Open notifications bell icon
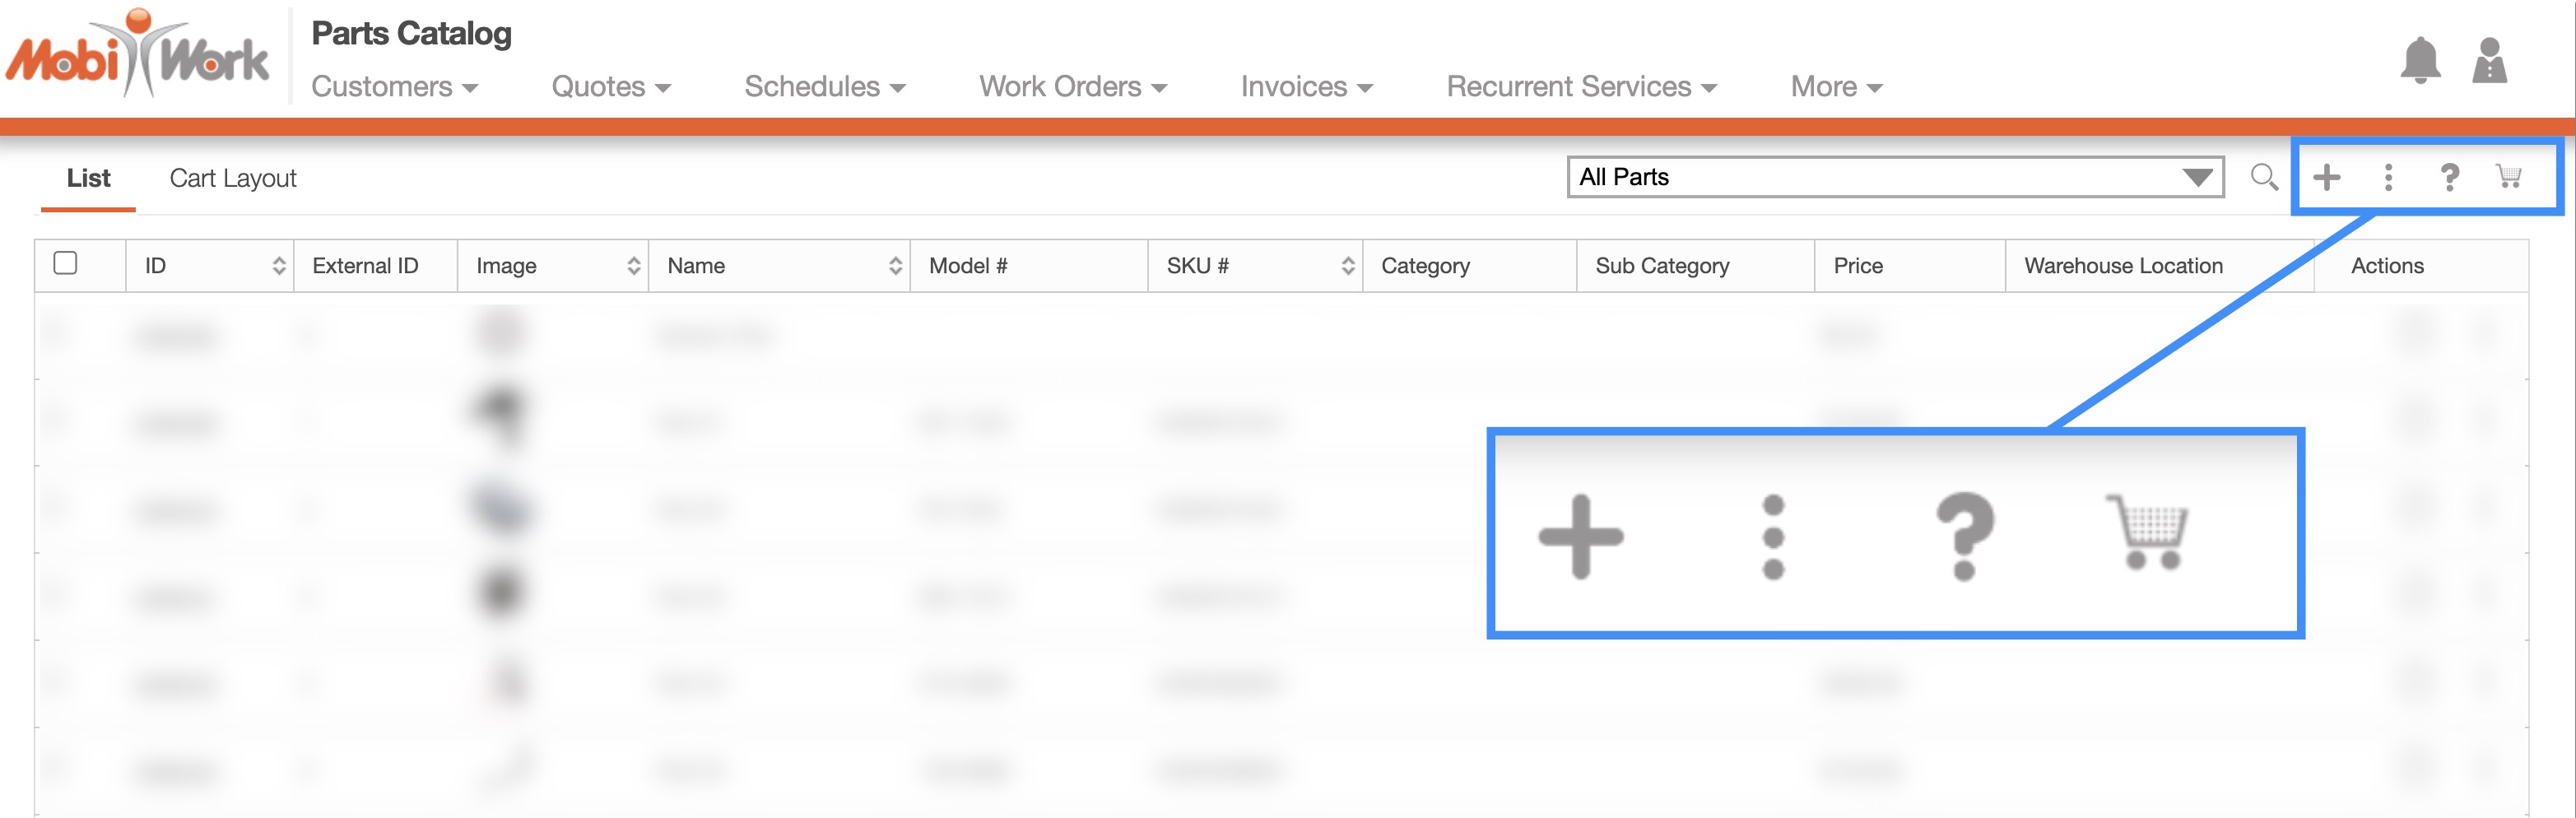 pos(2420,62)
